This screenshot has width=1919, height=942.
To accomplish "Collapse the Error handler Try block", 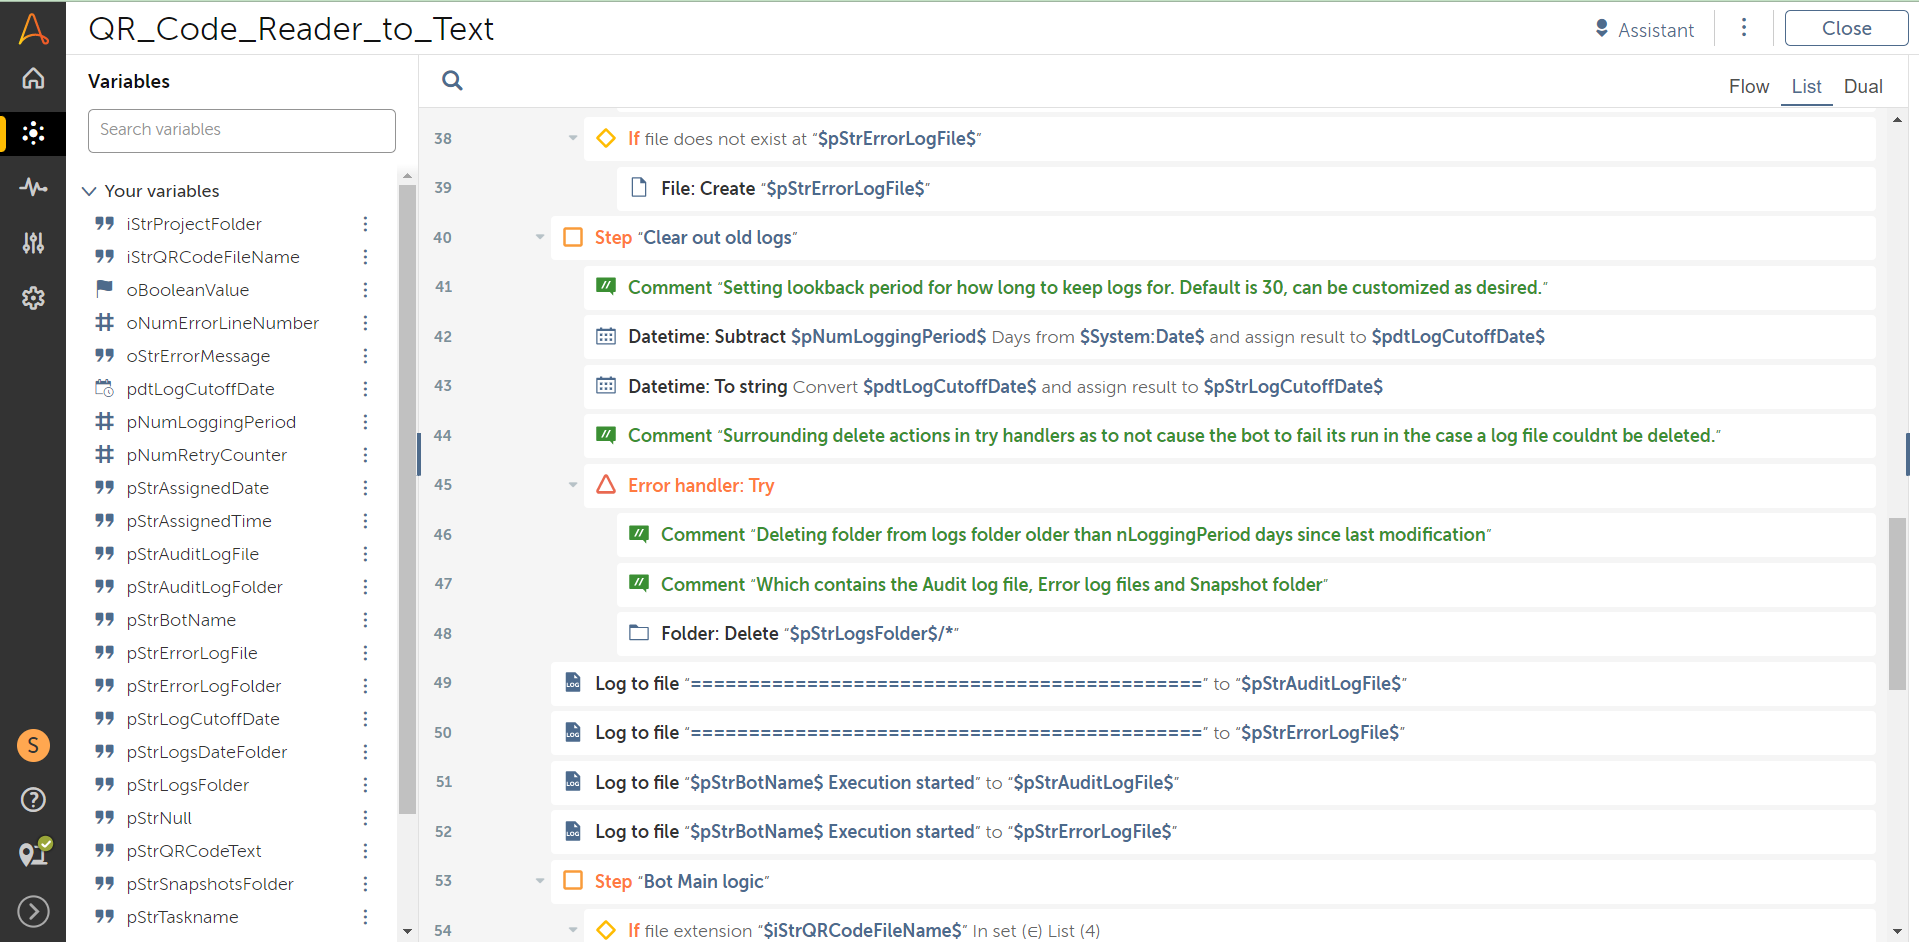I will coord(573,485).
